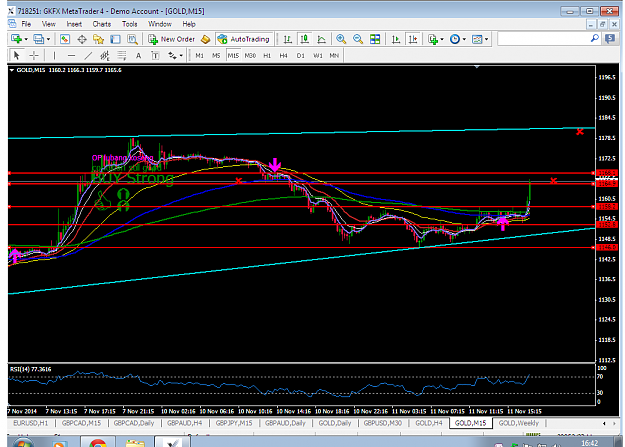Open the chat speech-bubble icon
625x447 pixels.
coord(610,39)
